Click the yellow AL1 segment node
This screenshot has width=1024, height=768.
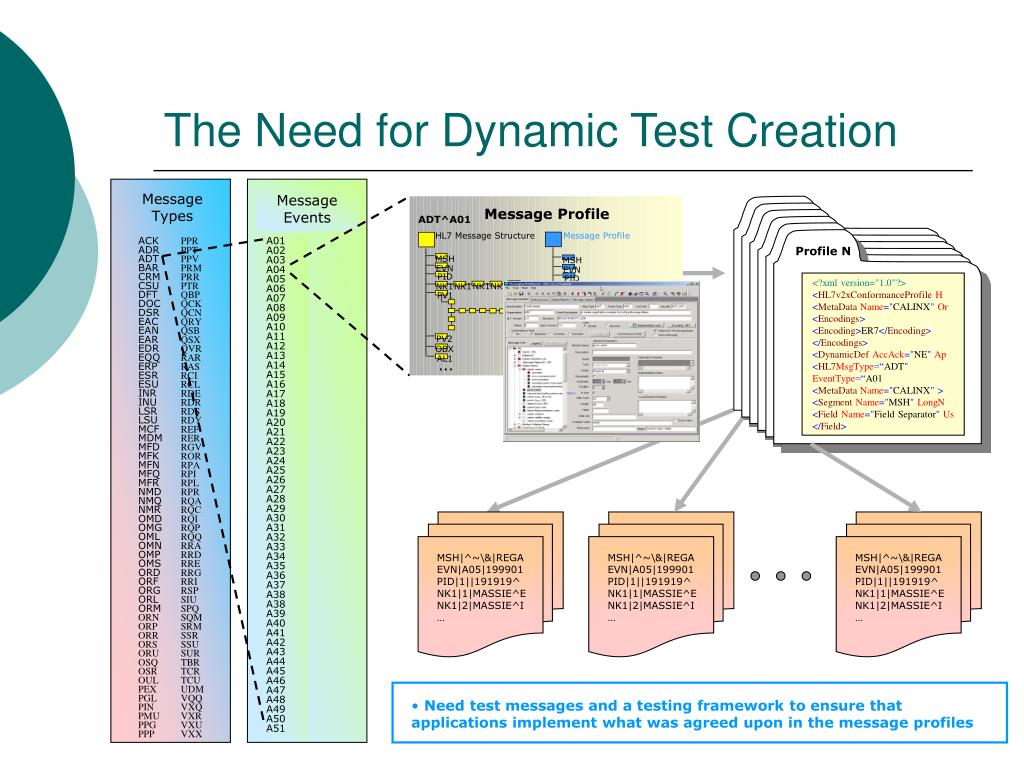tap(443, 358)
